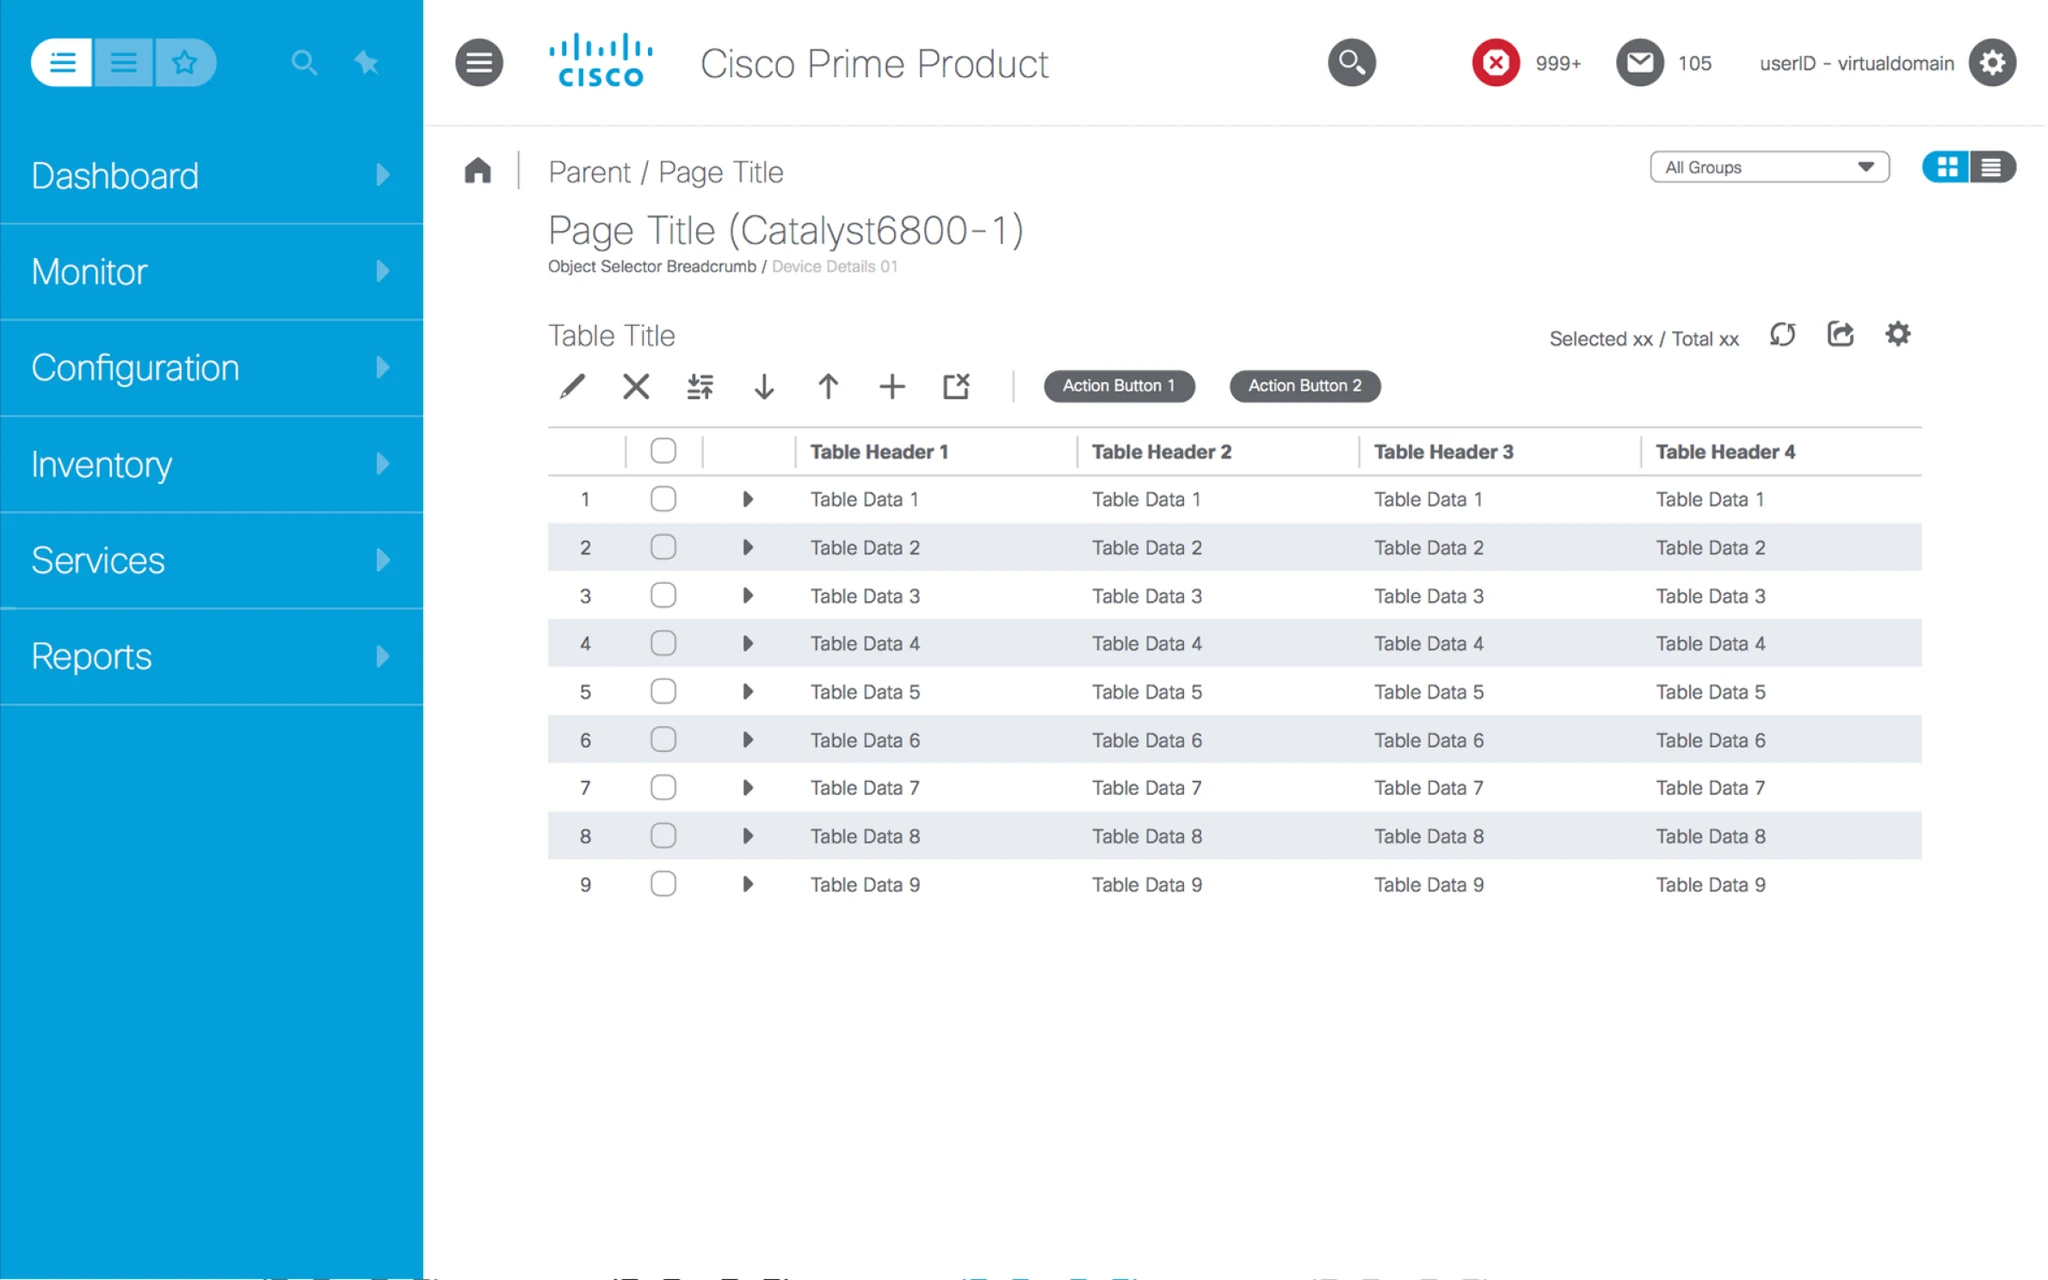Check the checkbox for row 4

(663, 643)
